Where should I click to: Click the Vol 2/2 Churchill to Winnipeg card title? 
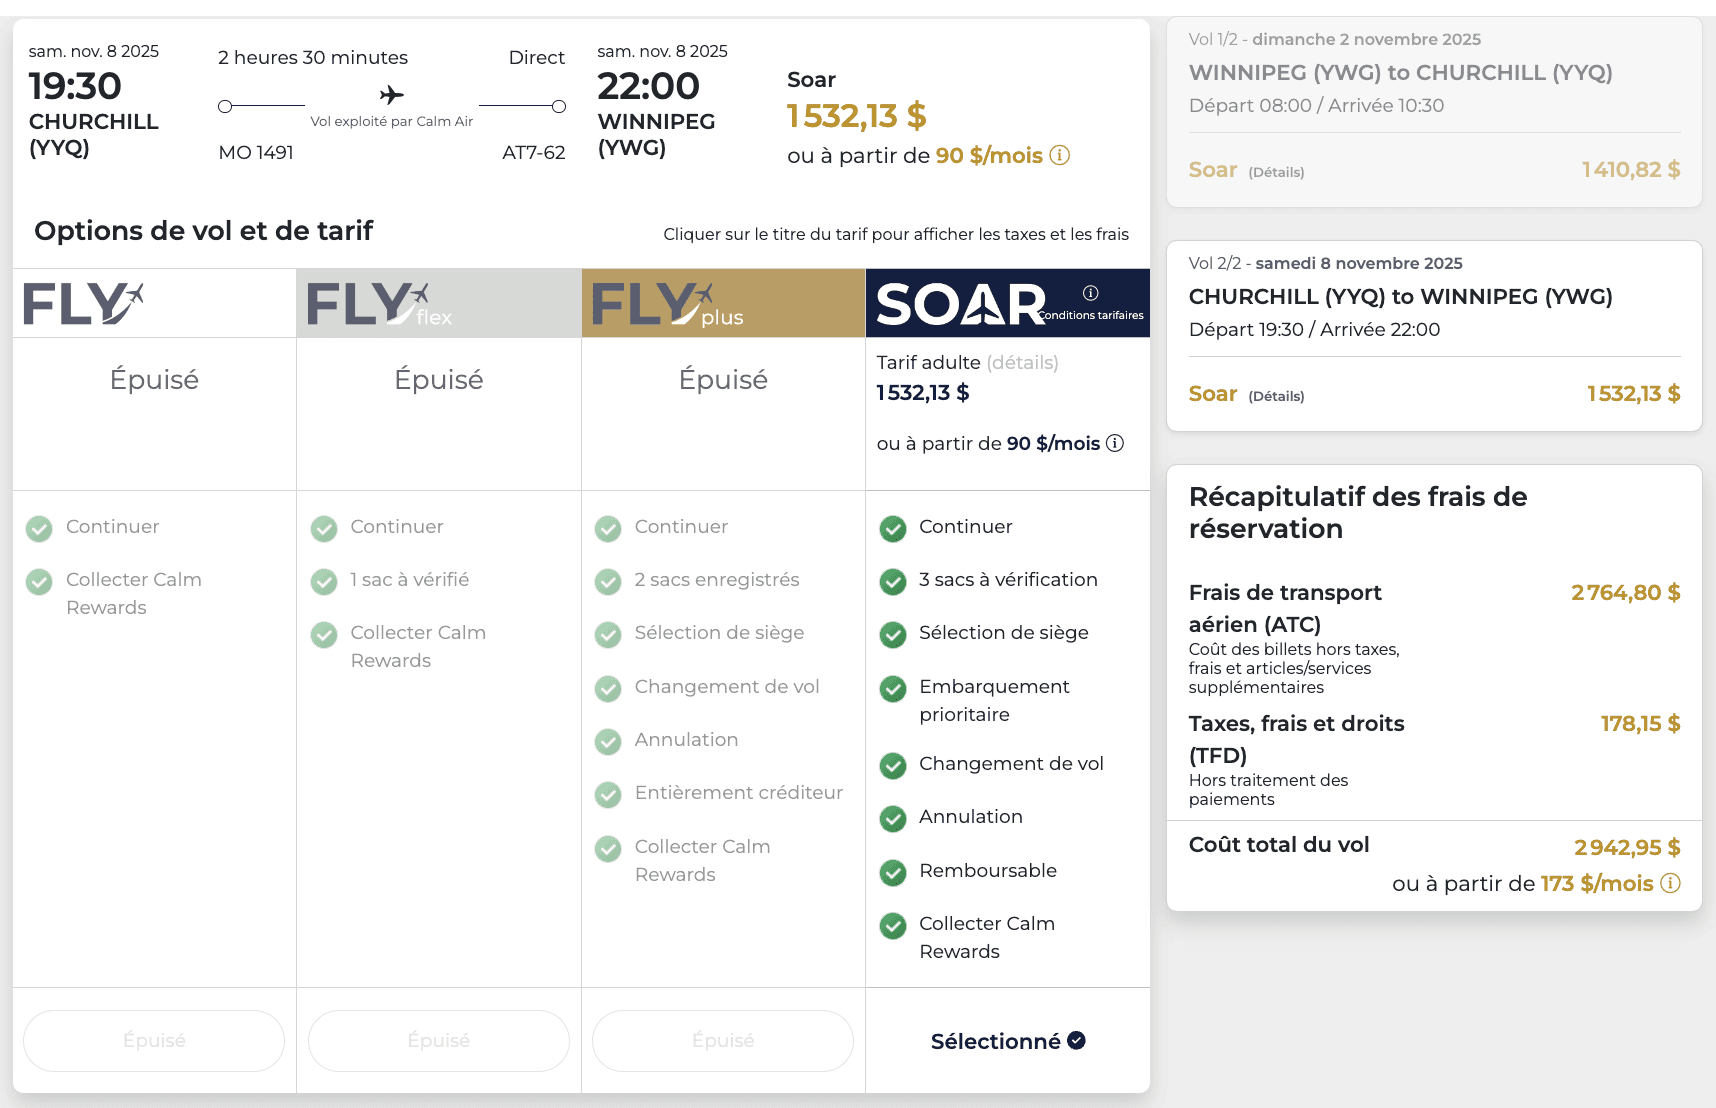[x=1400, y=296]
